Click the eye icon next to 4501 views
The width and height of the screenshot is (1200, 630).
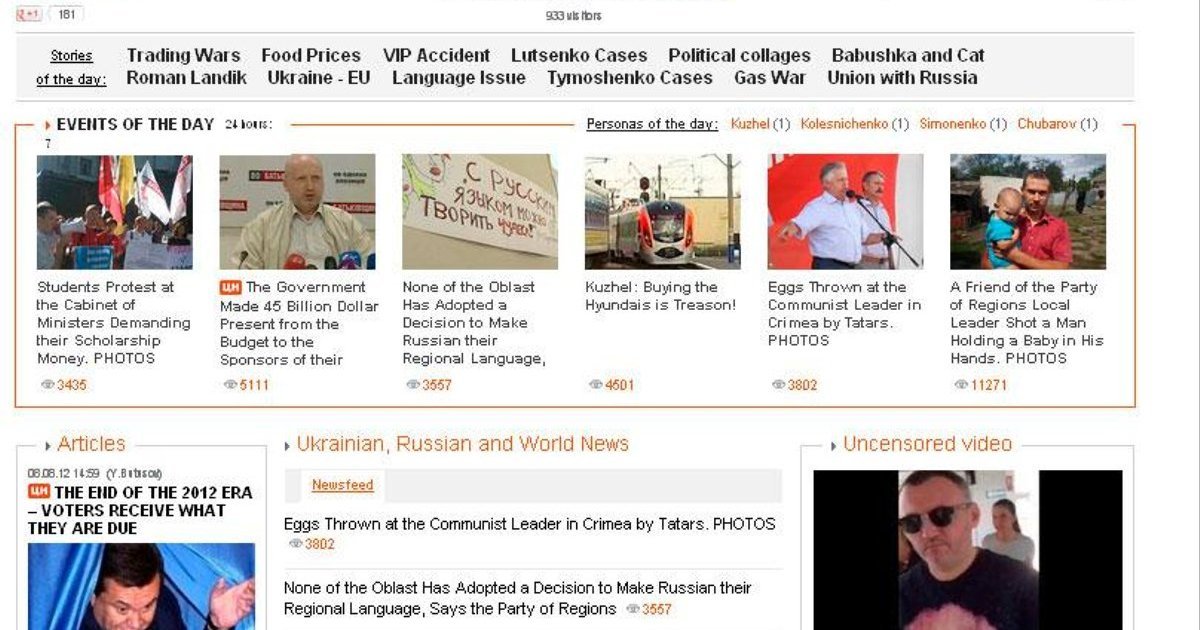pos(596,384)
